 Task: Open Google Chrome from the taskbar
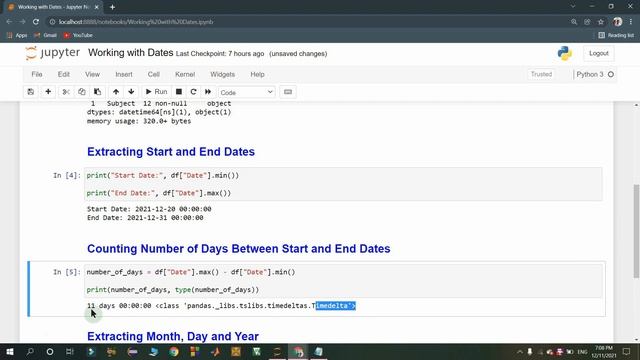click(x=174, y=351)
